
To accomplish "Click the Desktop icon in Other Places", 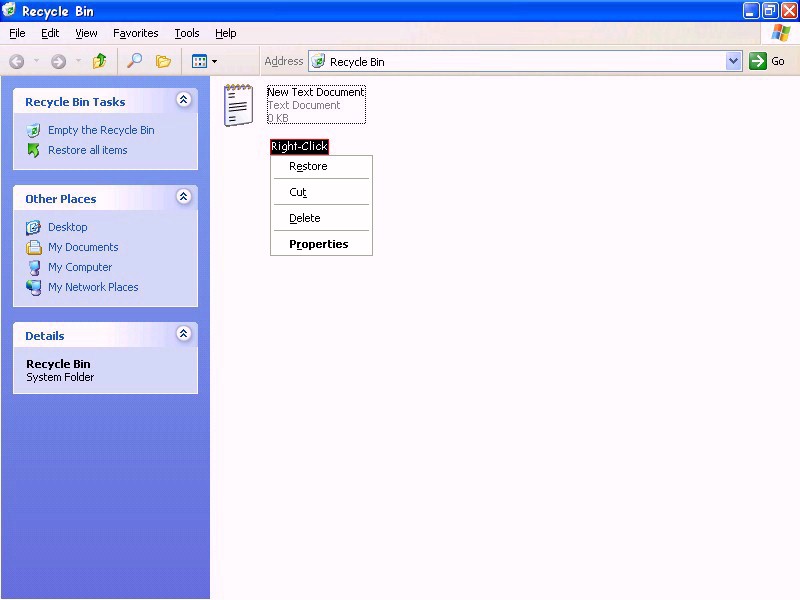I will coord(33,227).
